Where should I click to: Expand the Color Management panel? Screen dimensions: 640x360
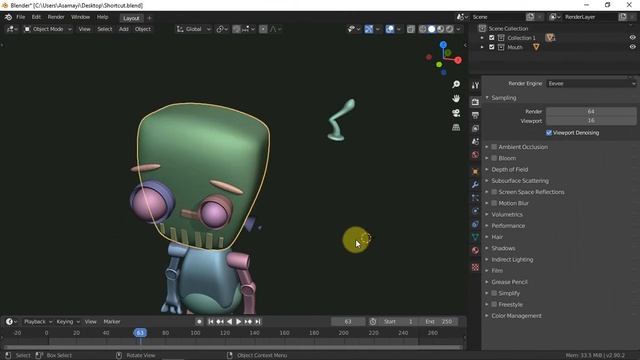(516, 316)
